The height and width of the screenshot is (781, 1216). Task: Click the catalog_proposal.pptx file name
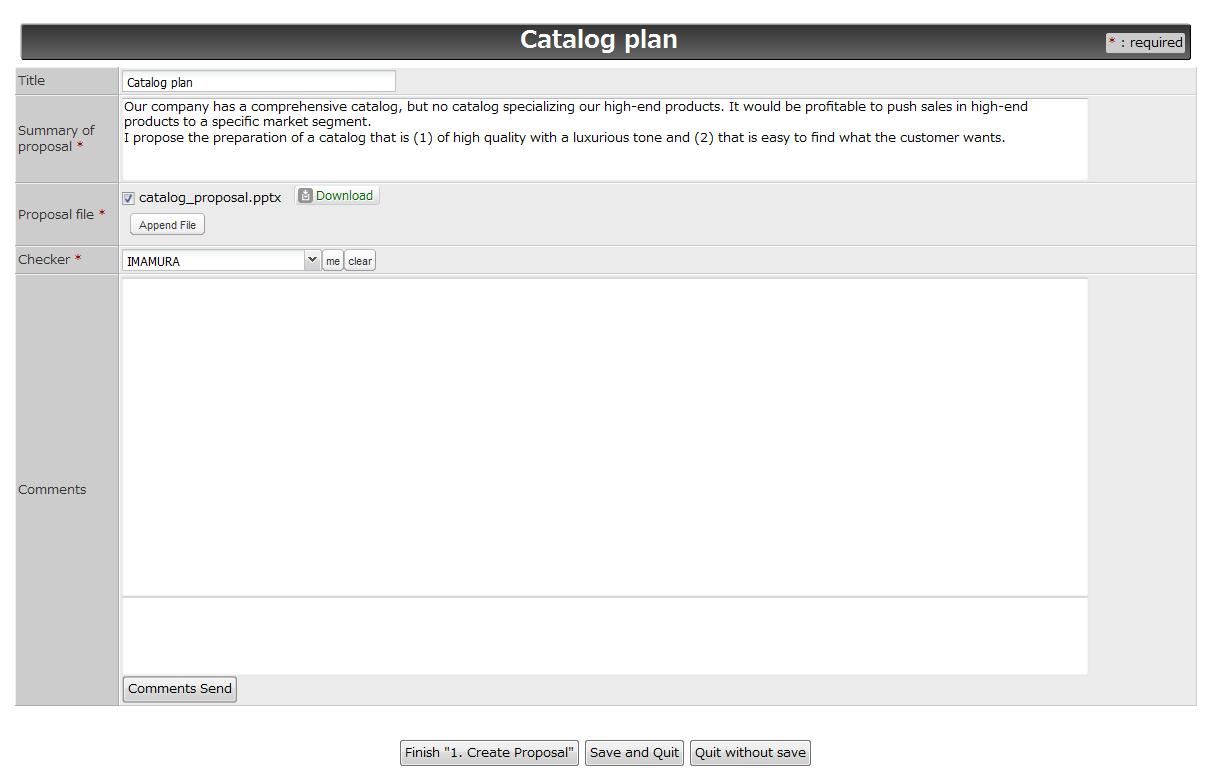210,197
